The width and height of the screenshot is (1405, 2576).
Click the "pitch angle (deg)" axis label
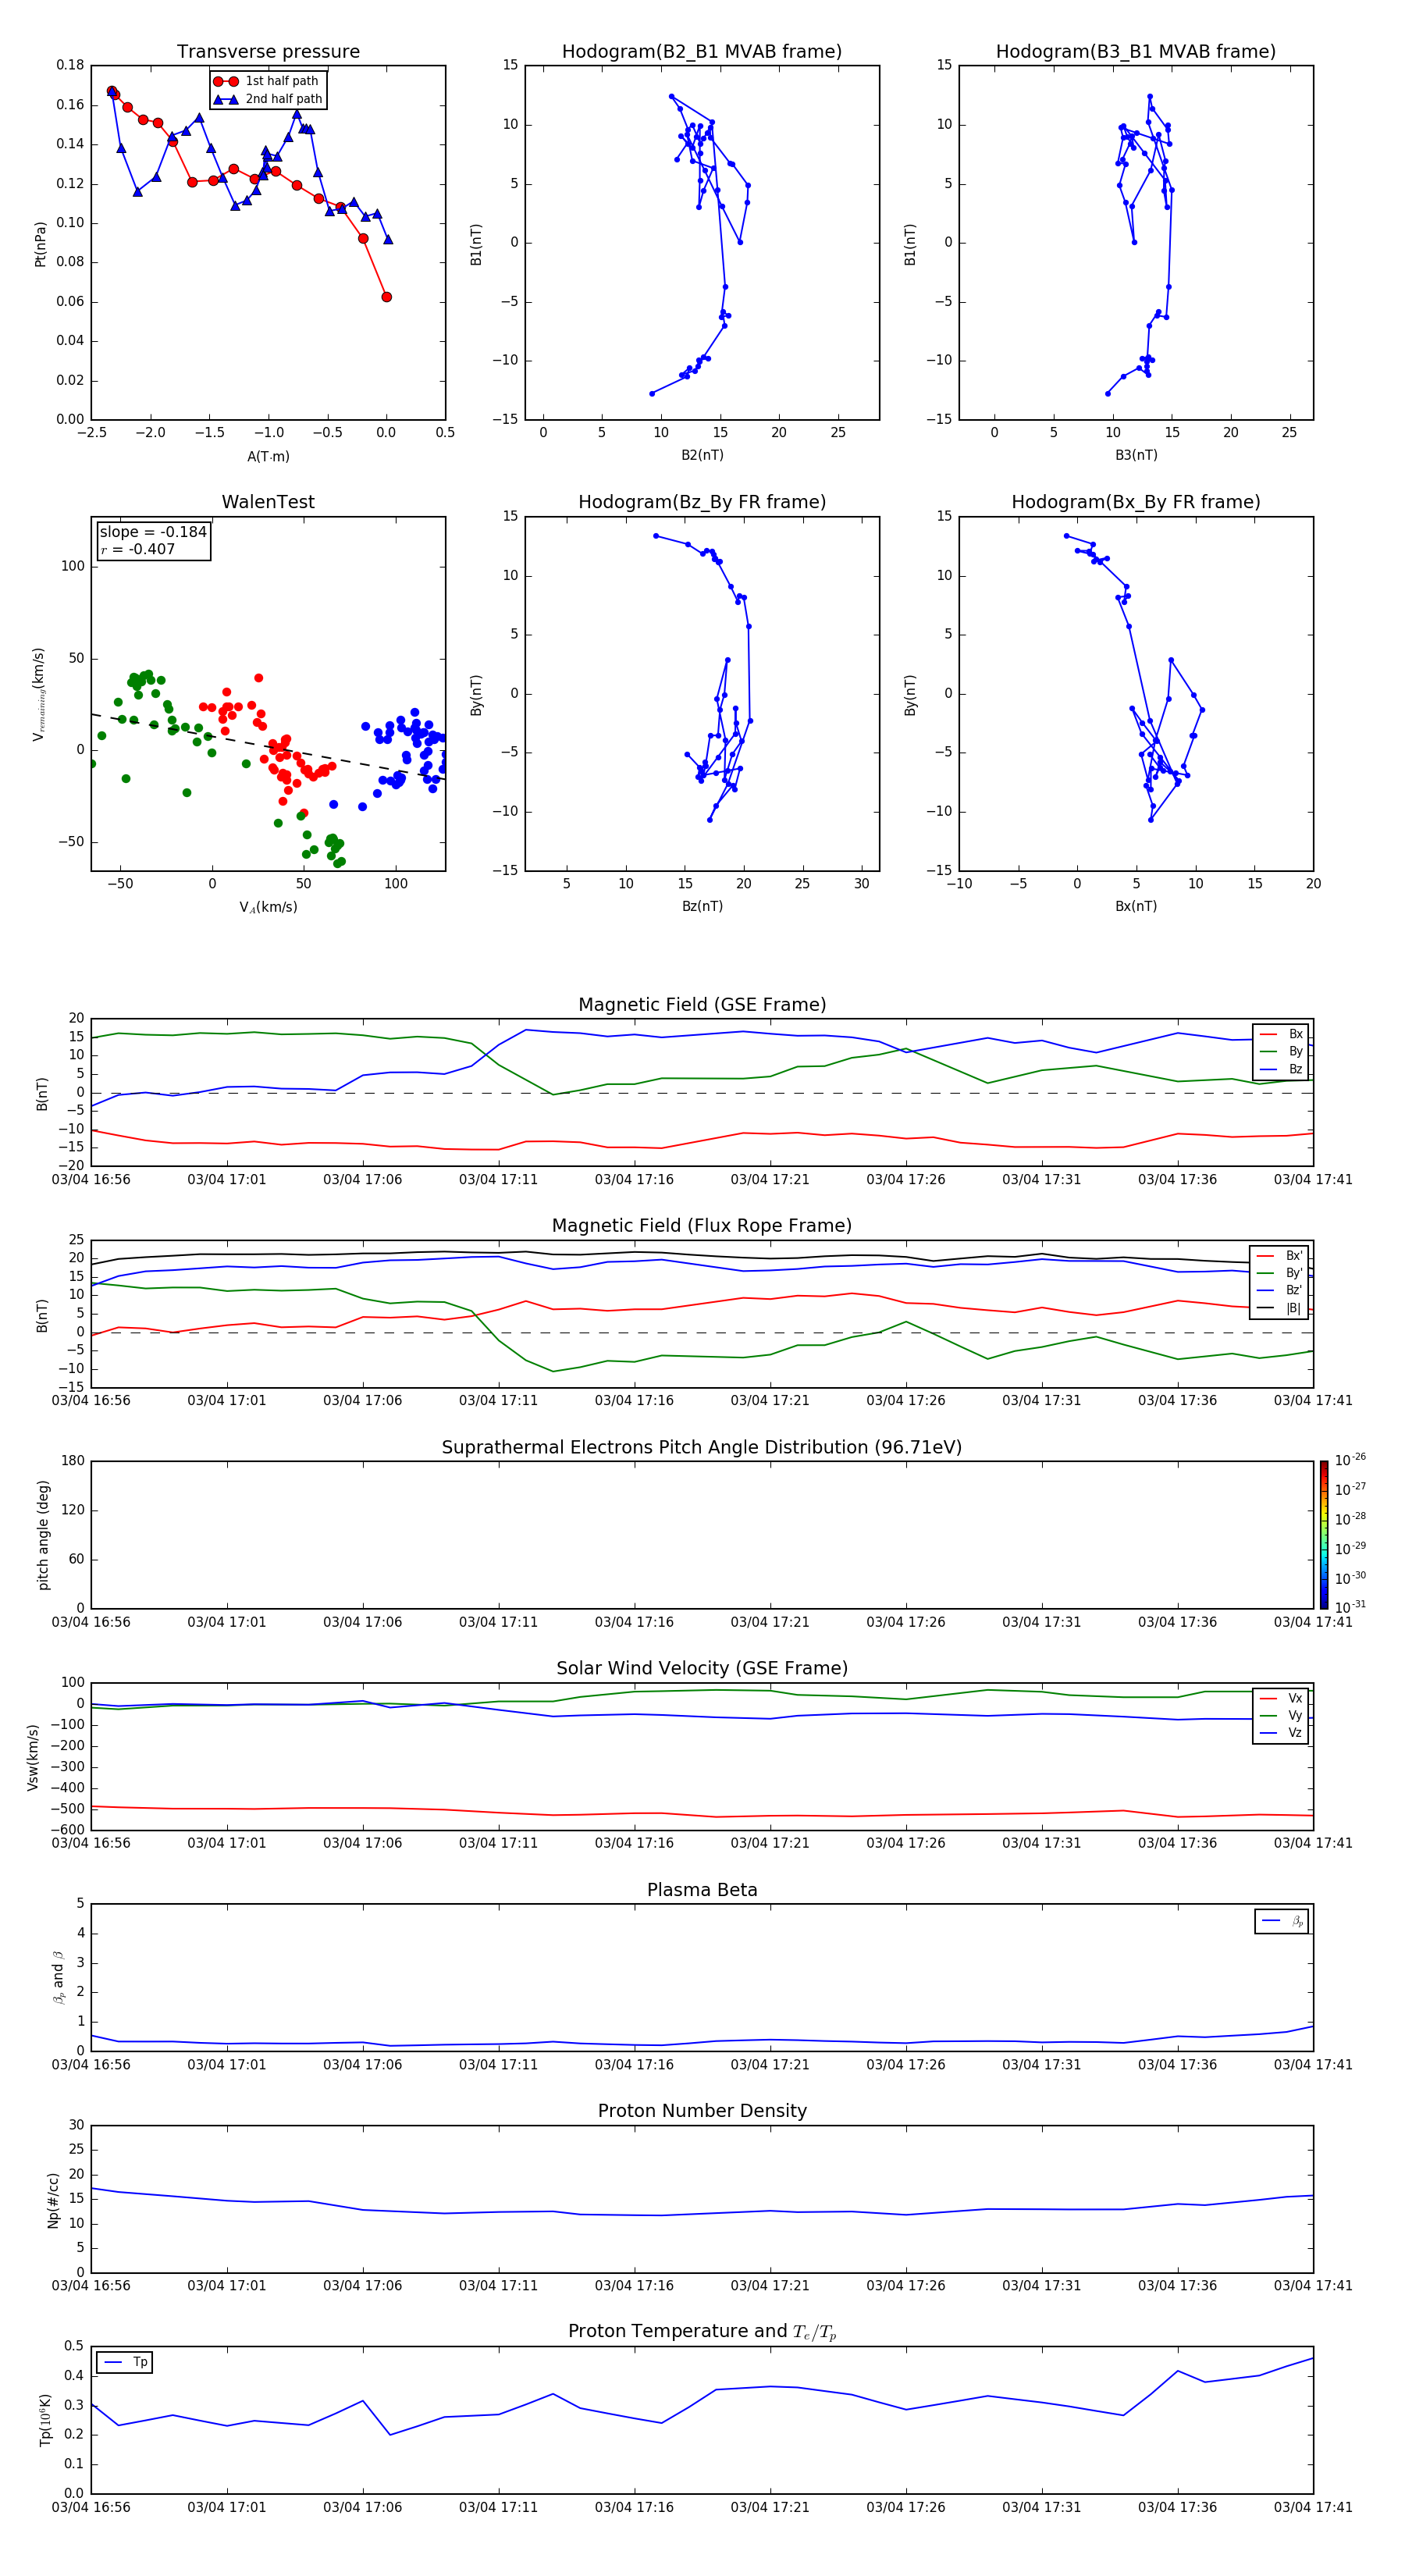pos(43,1535)
